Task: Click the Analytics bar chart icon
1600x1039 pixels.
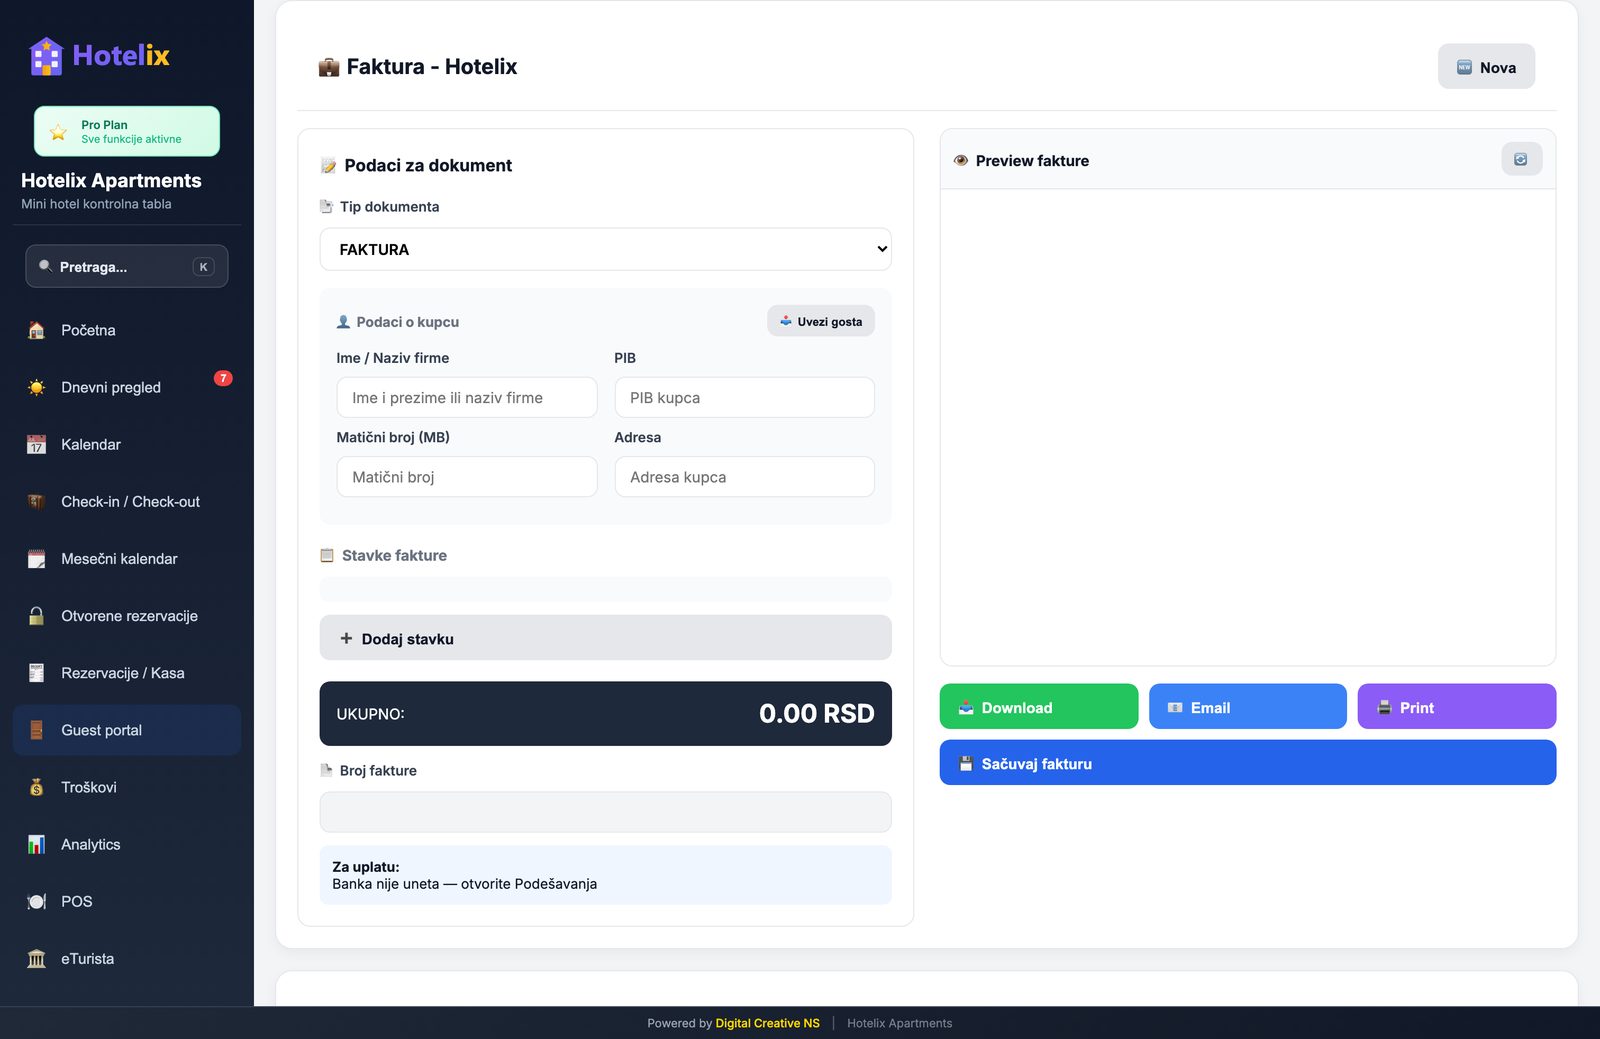Action: point(37,844)
